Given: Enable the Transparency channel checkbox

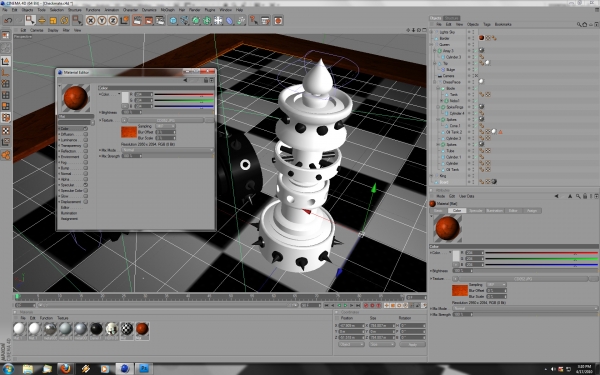Looking at the screenshot, I should click(x=85, y=145).
